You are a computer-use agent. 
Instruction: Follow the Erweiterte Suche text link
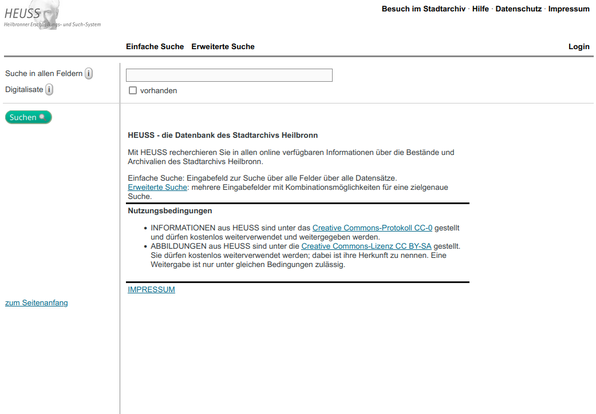click(157, 187)
